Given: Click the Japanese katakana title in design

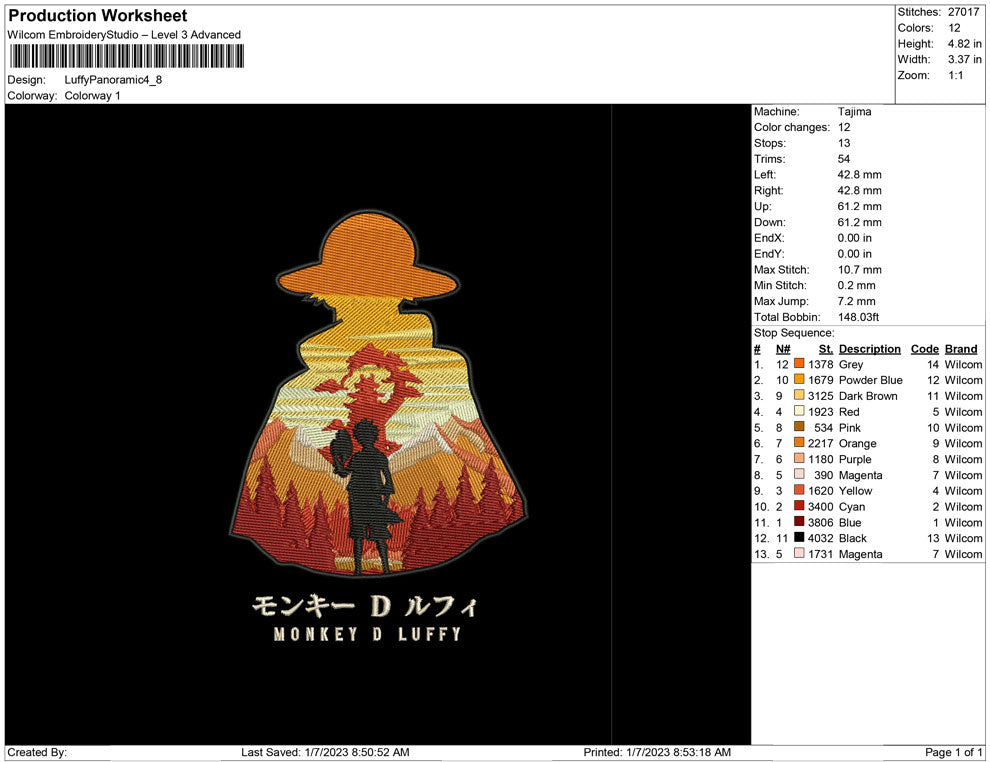Looking at the screenshot, I should click(365, 605).
